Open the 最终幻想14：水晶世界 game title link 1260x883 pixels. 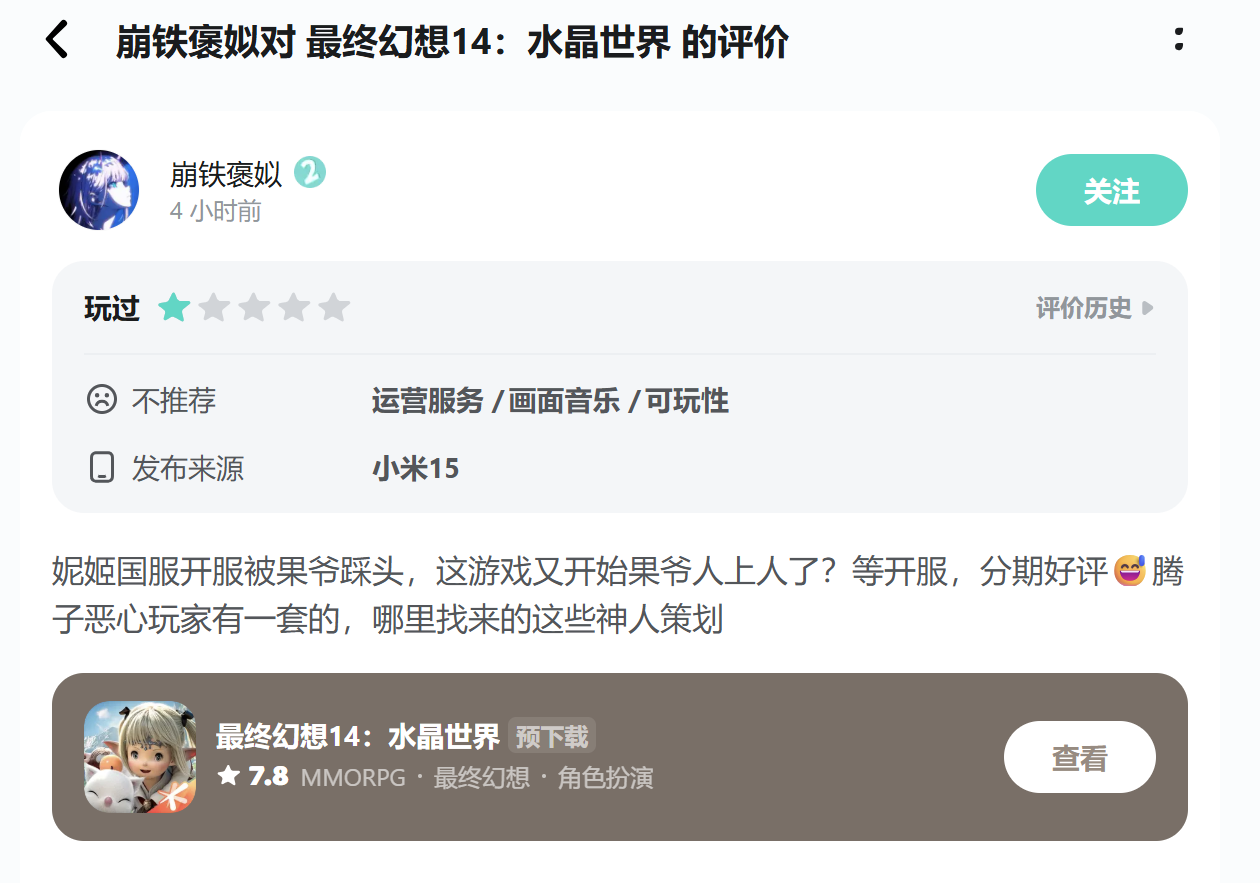358,737
